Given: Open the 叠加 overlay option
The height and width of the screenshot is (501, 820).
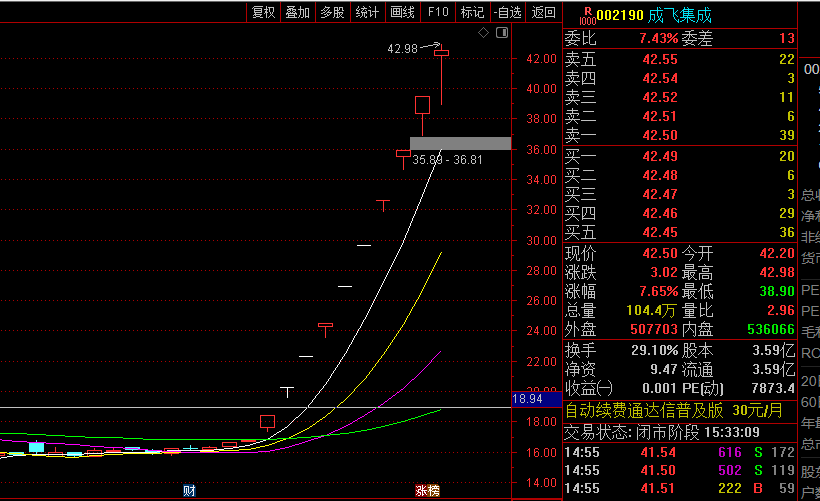Looking at the screenshot, I should (x=298, y=12).
